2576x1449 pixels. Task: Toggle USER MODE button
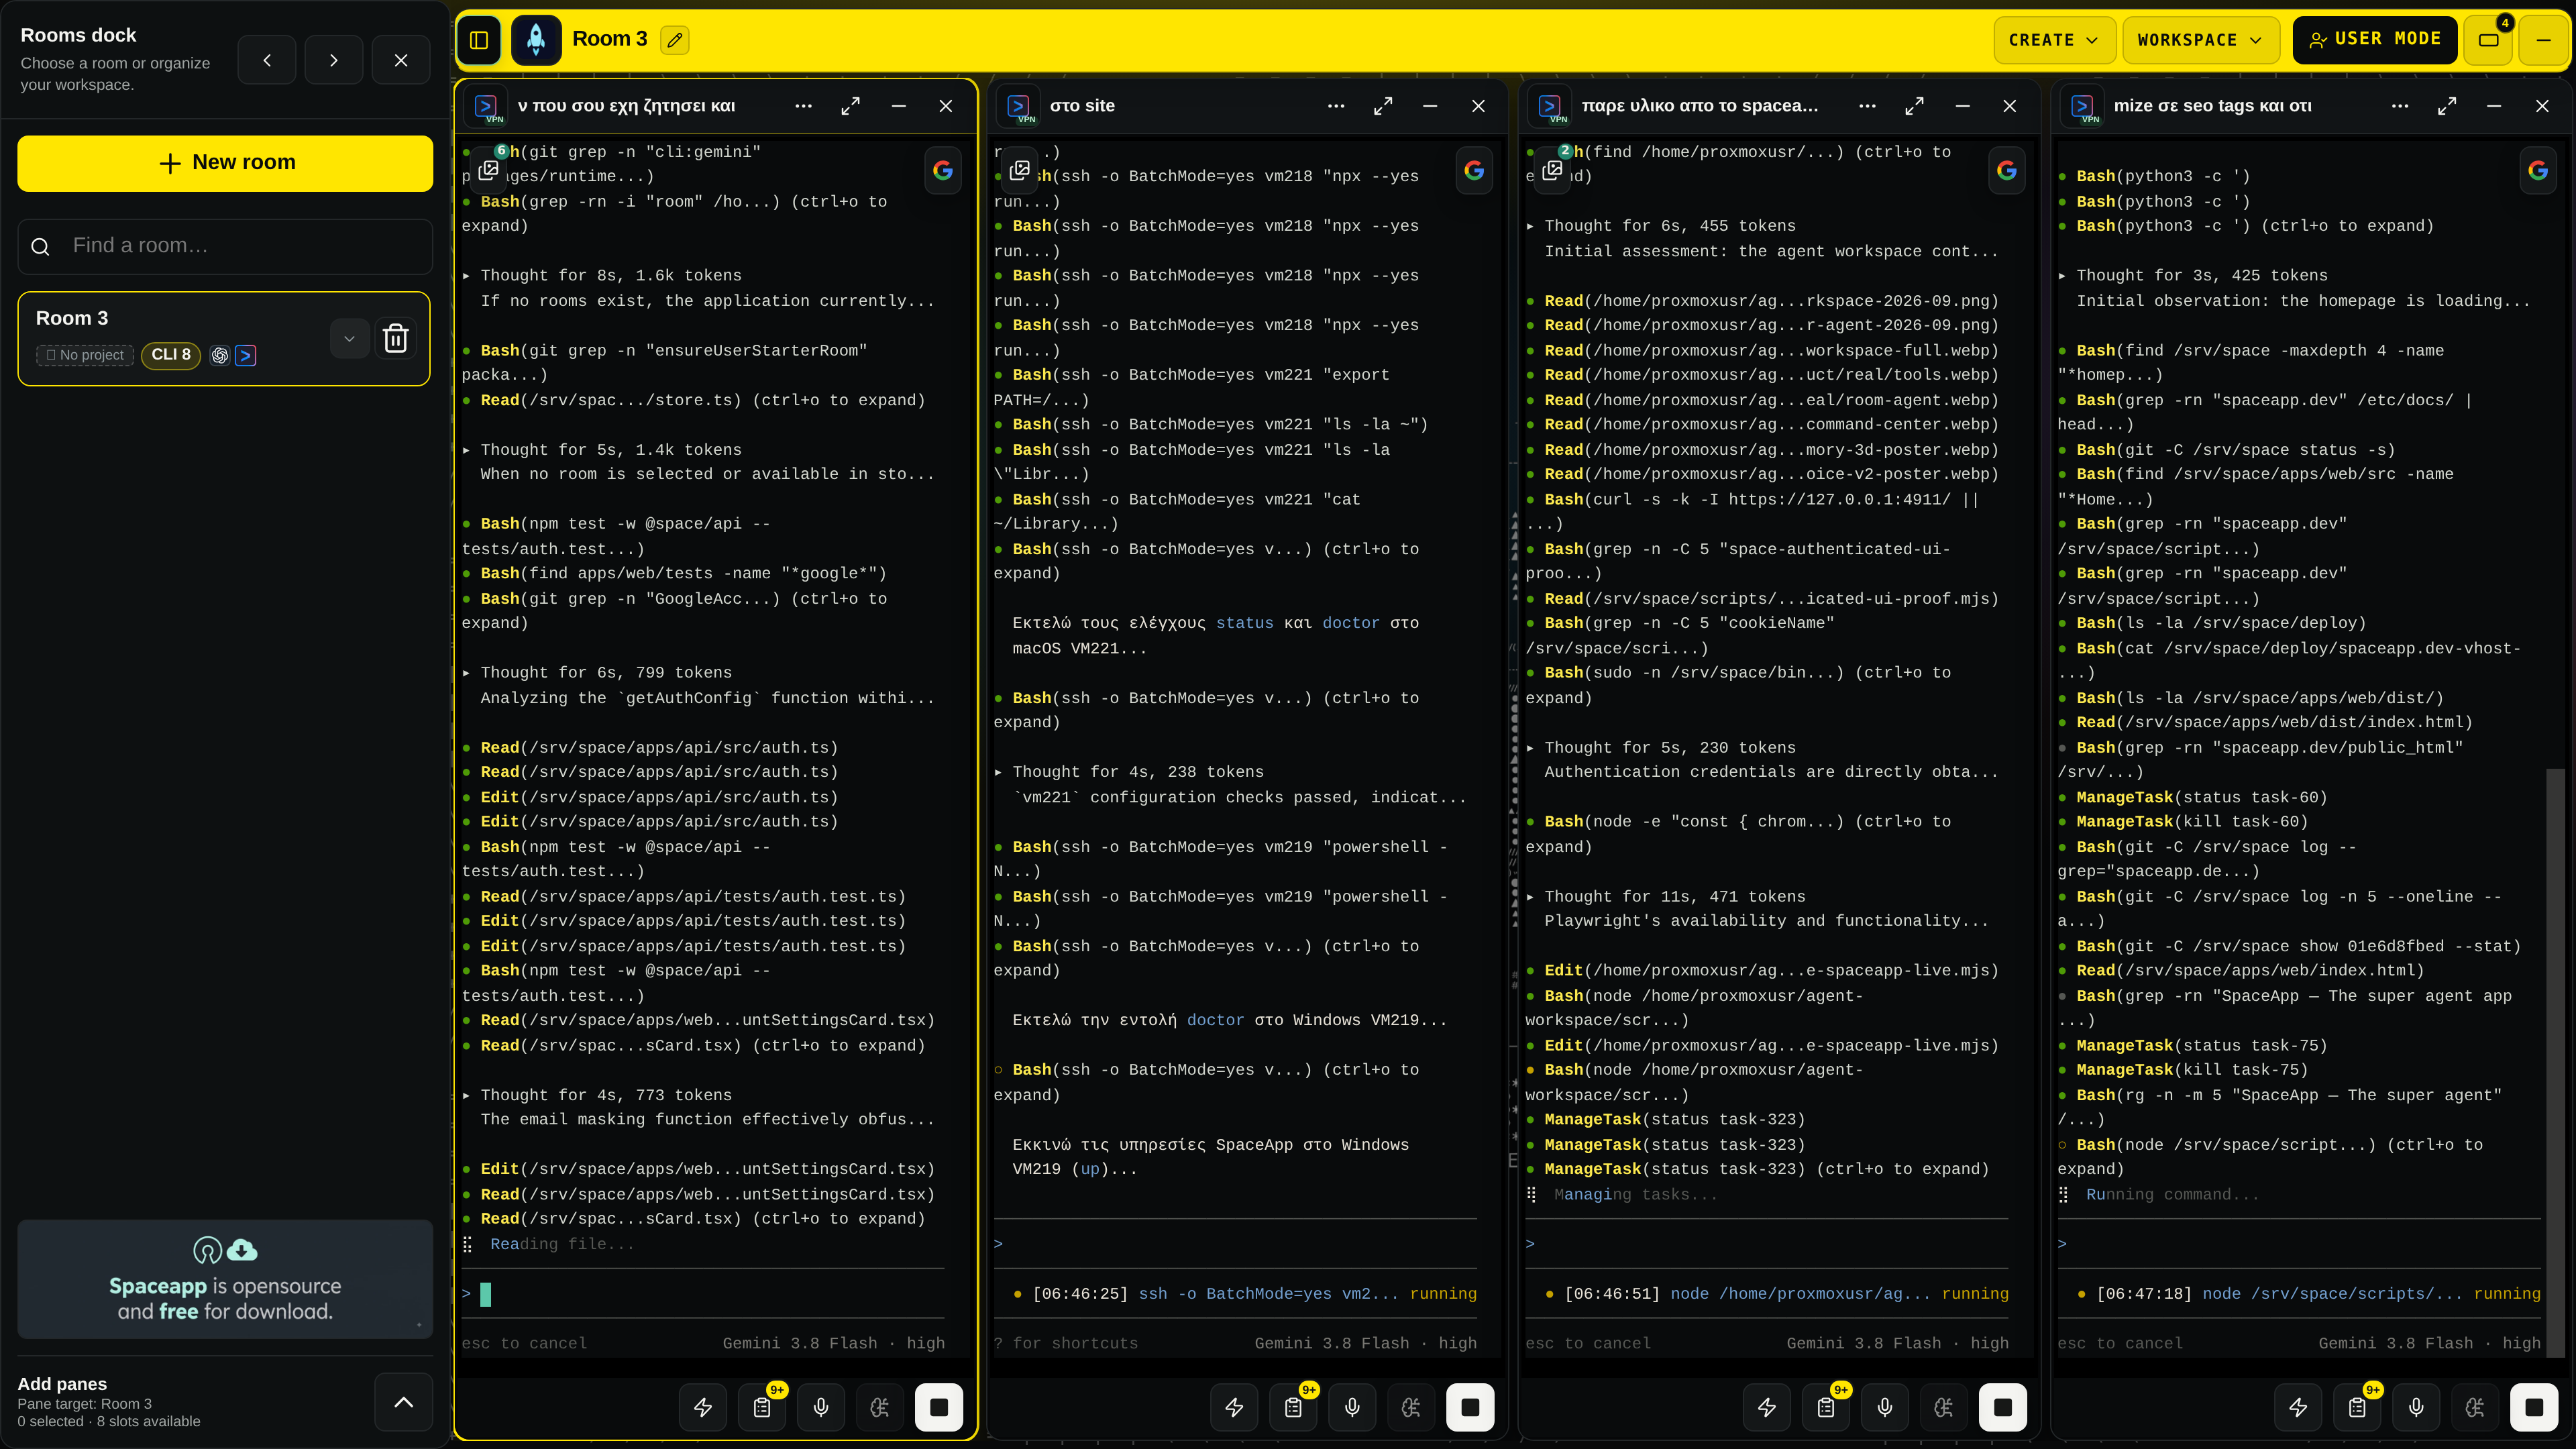tap(2374, 40)
